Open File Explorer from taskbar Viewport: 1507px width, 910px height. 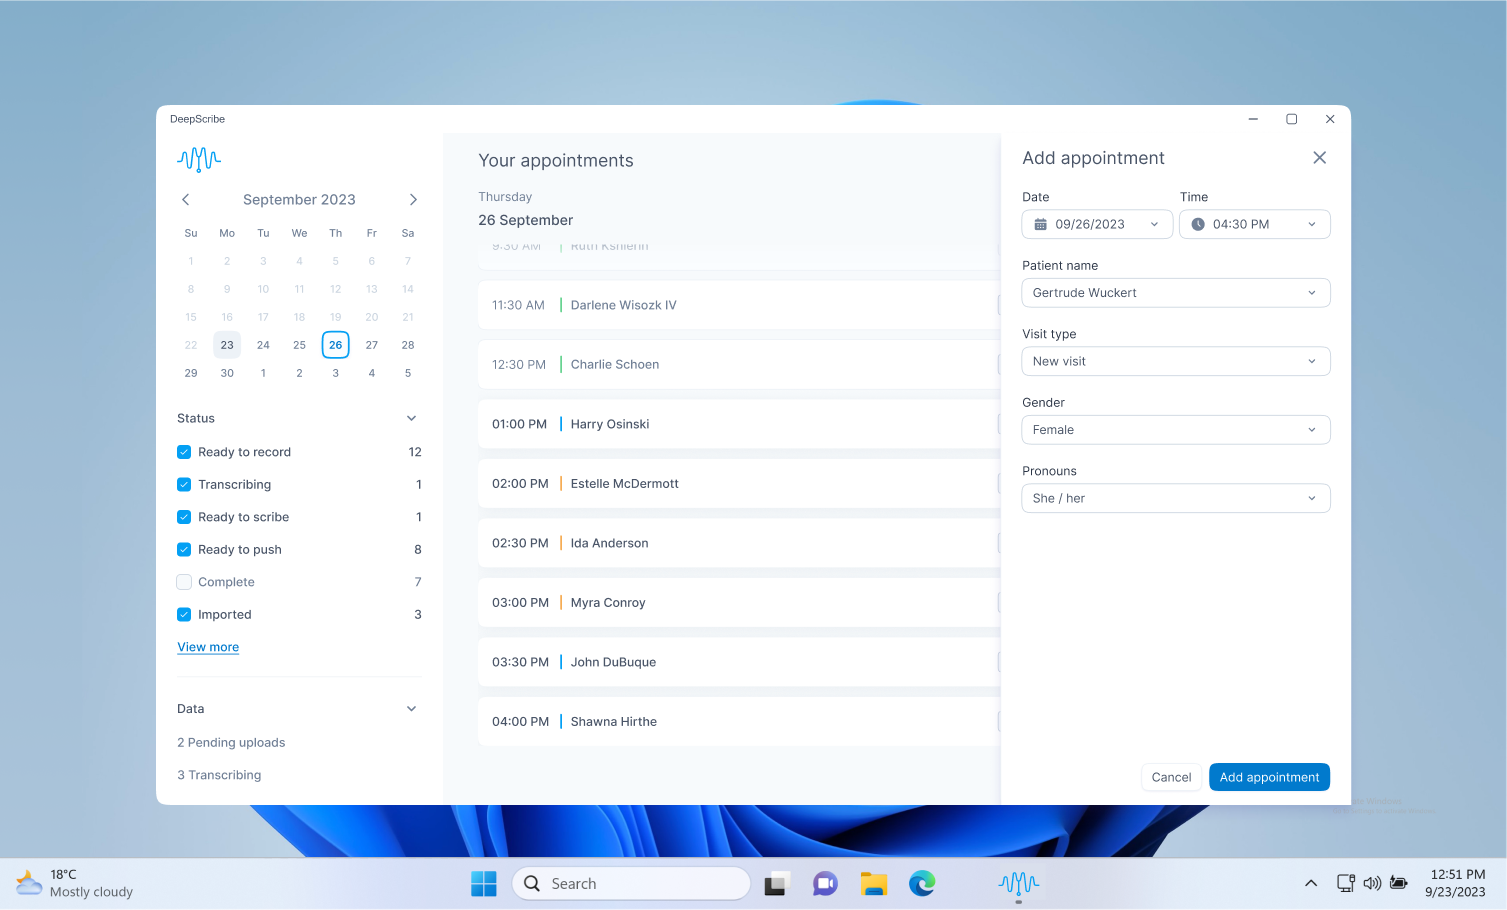point(874,884)
